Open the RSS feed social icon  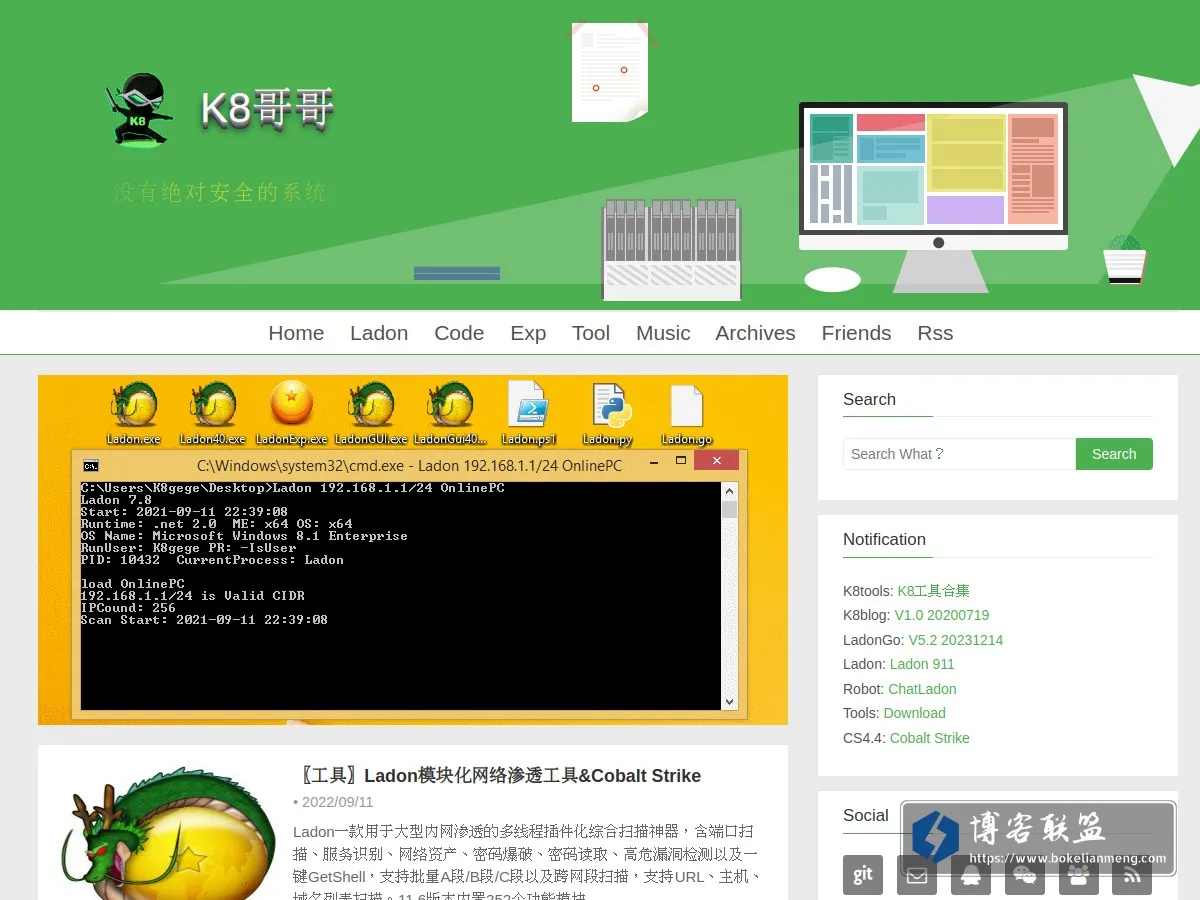[1132, 874]
